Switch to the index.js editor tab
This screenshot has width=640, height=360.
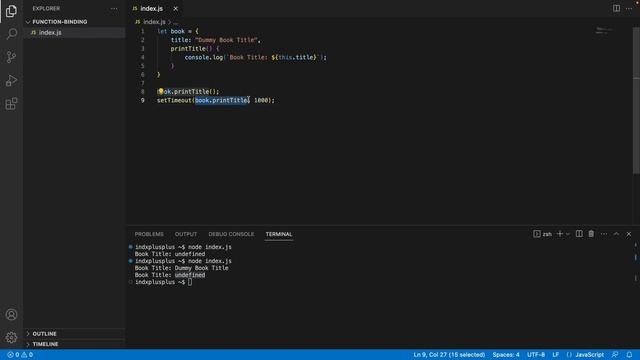[x=151, y=9]
